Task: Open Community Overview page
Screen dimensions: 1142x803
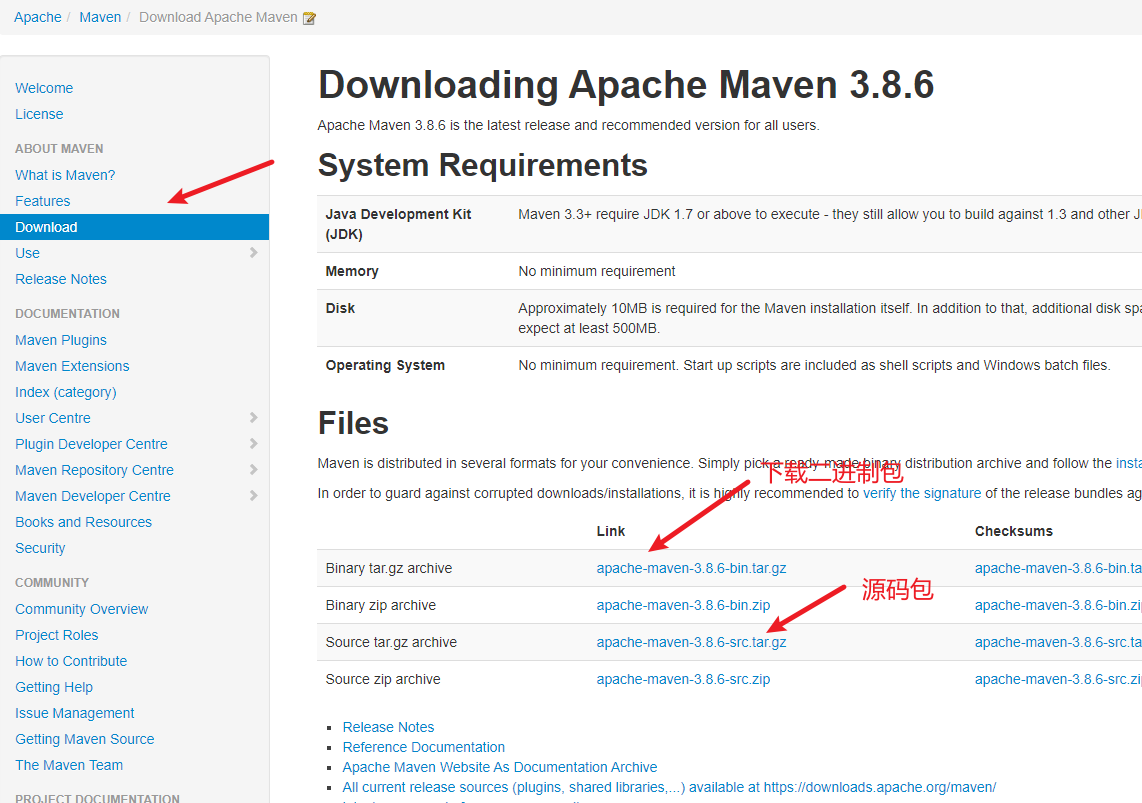Action: tap(82, 609)
